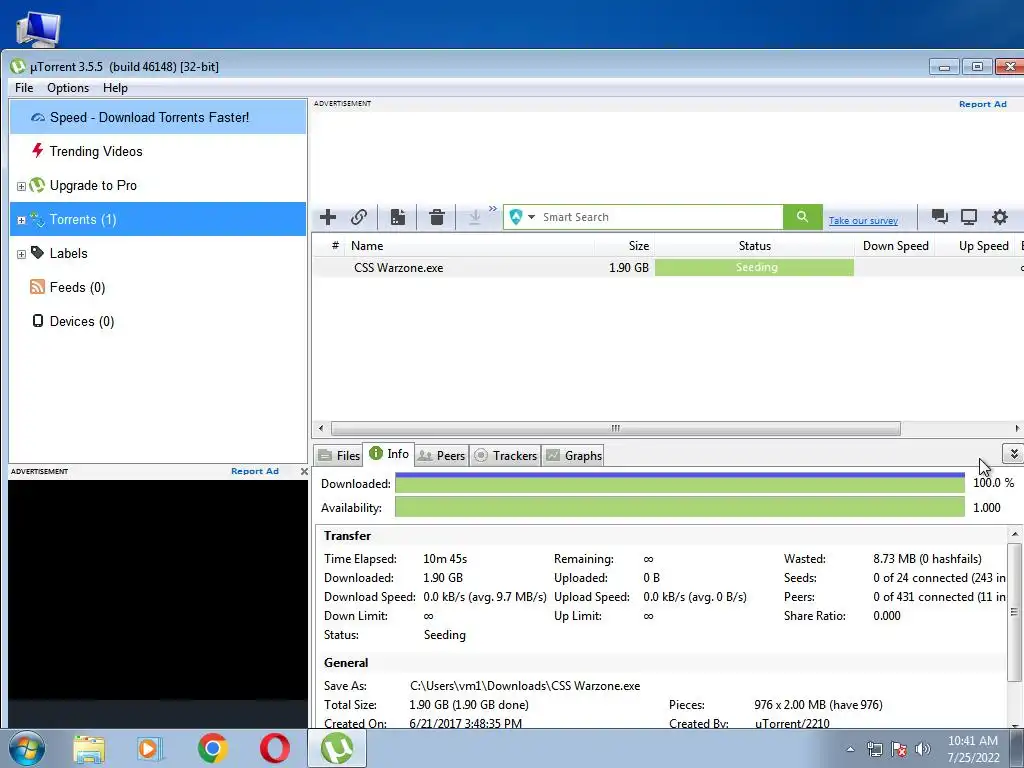Click the Create New Torrent file icon
The height and width of the screenshot is (768, 1024).
(398, 217)
